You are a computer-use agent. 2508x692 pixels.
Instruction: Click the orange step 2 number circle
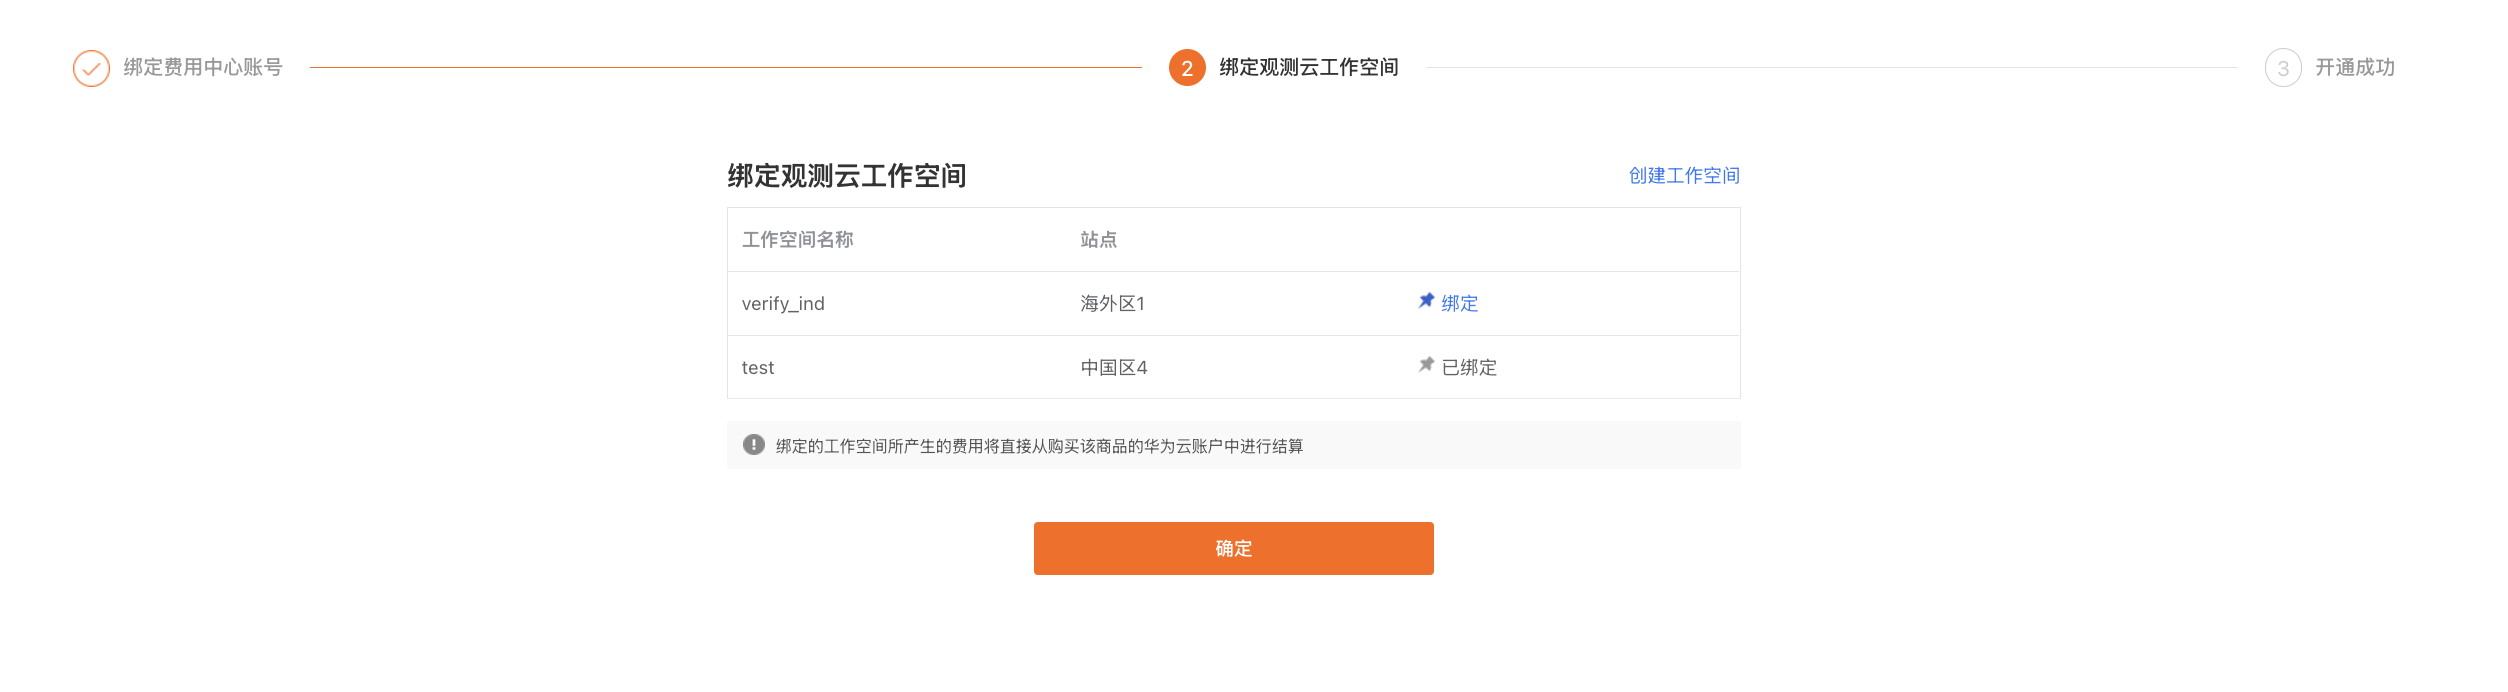1187,68
